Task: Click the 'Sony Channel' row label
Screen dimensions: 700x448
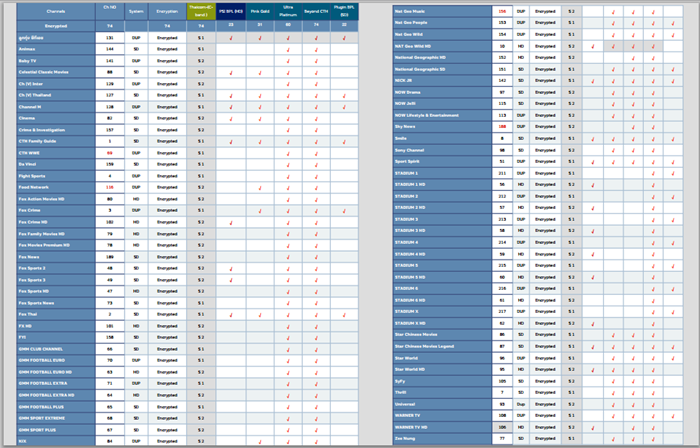Action: pos(442,150)
